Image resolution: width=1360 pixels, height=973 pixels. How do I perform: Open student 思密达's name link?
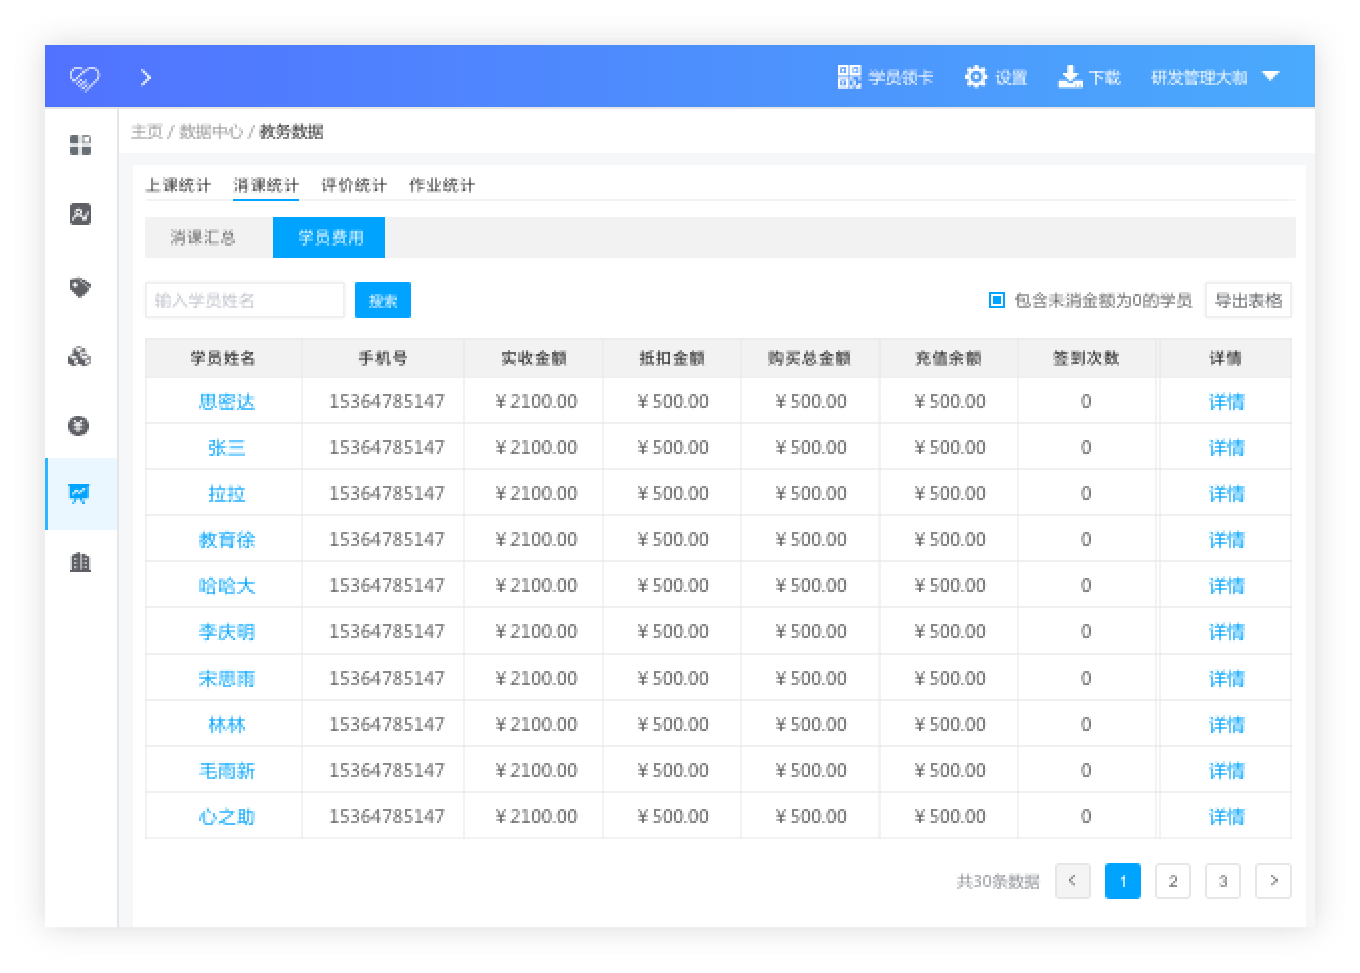227,402
